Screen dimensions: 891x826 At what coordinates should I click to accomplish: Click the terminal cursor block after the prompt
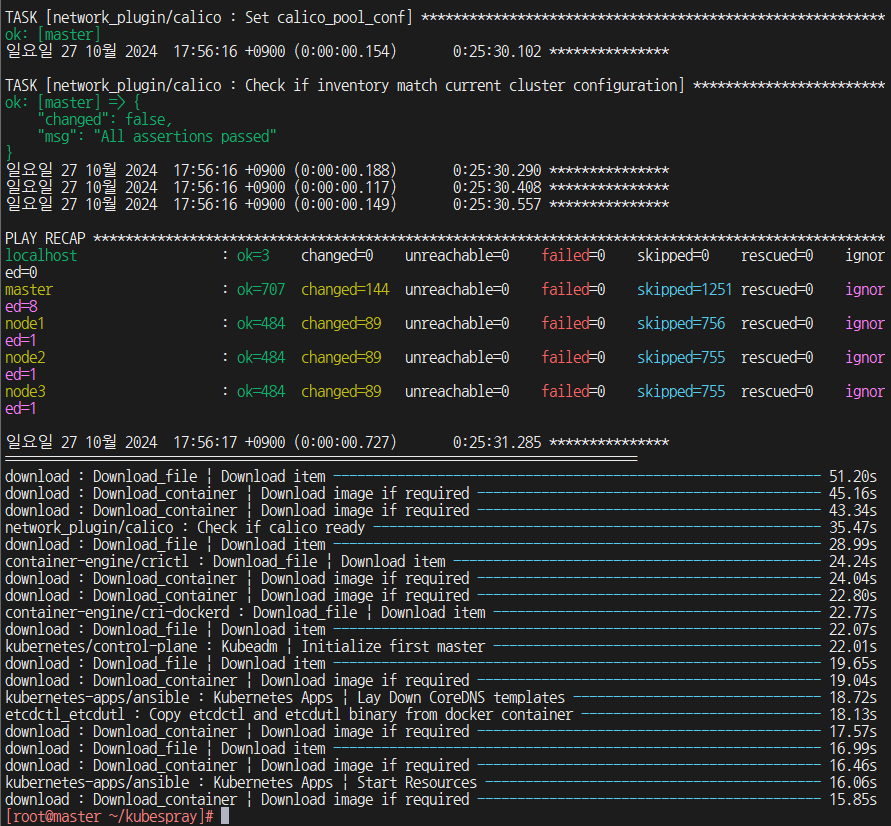[x=225, y=816]
